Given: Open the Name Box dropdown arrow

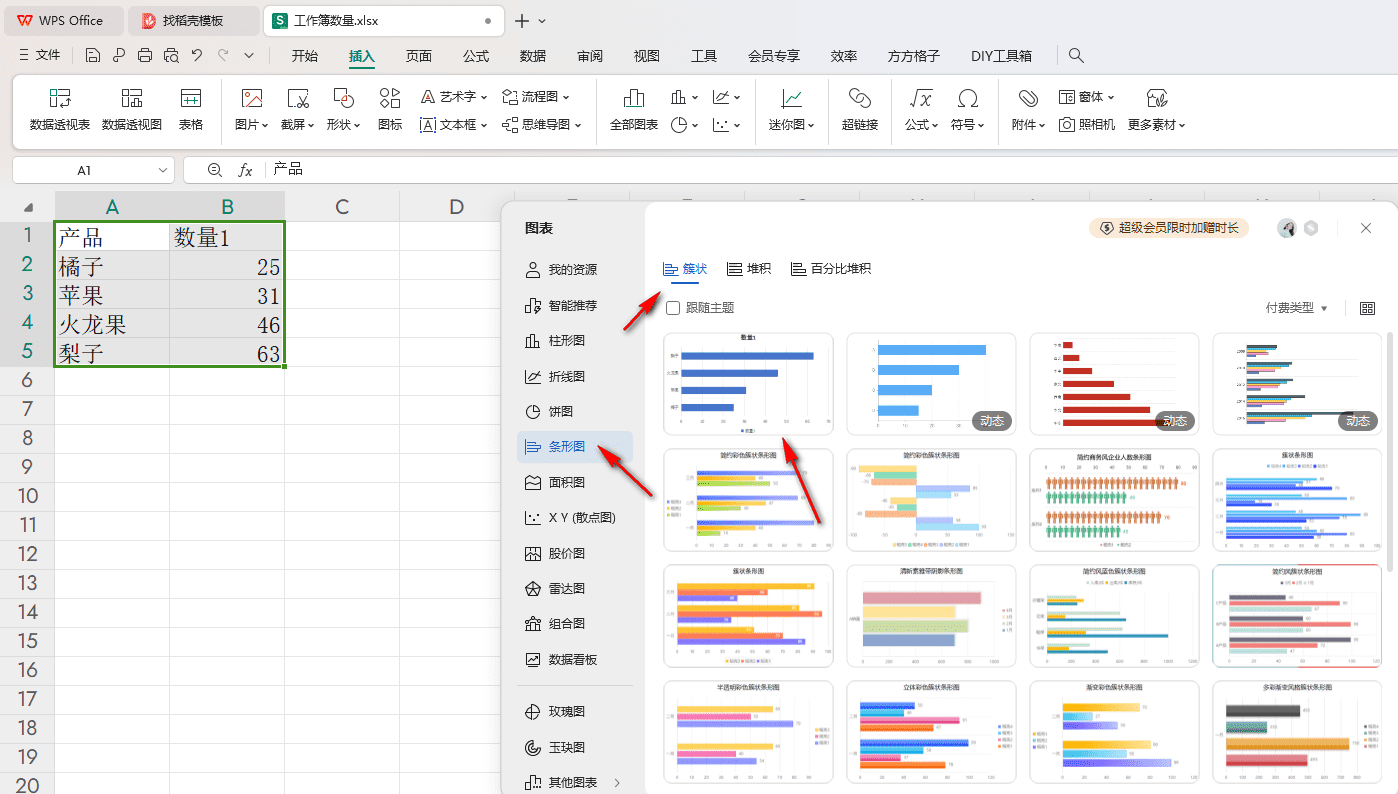Looking at the screenshot, I should click(164, 171).
